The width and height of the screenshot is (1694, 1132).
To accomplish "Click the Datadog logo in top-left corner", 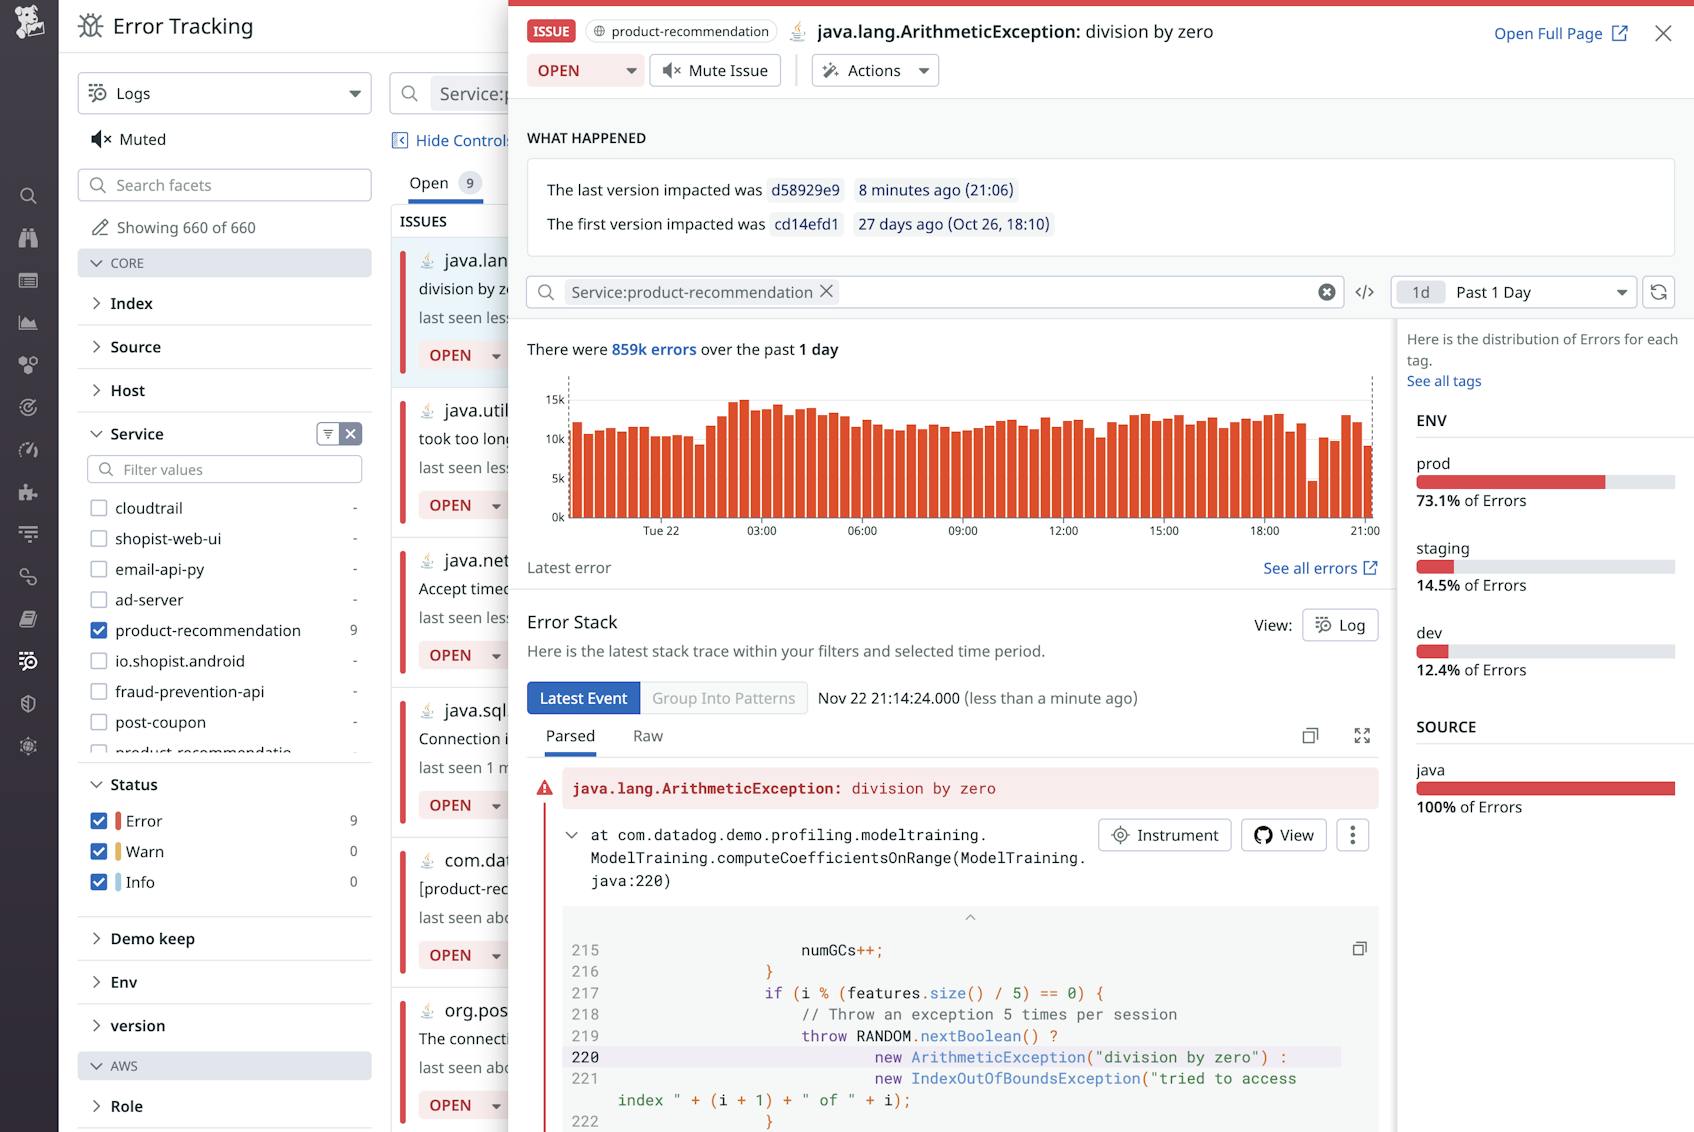I will coord(28,24).
